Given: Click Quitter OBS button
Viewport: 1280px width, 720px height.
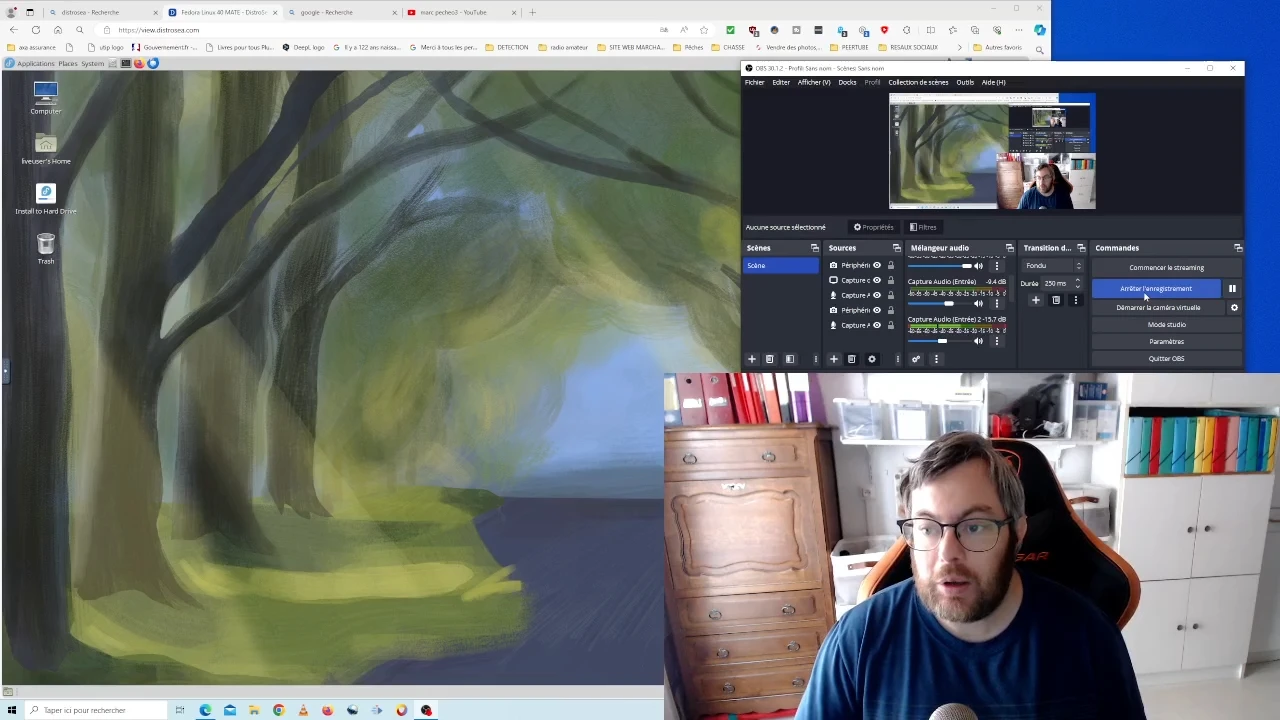Looking at the screenshot, I should pos(1166,359).
